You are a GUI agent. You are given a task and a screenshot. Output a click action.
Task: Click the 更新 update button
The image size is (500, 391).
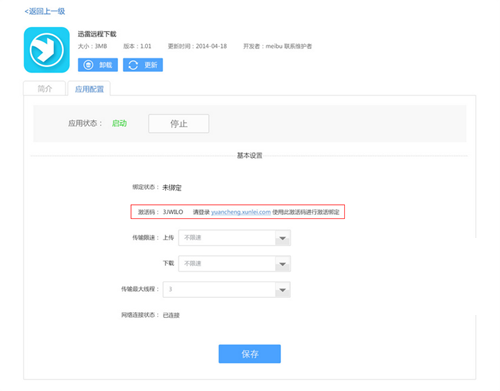point(143,65)
